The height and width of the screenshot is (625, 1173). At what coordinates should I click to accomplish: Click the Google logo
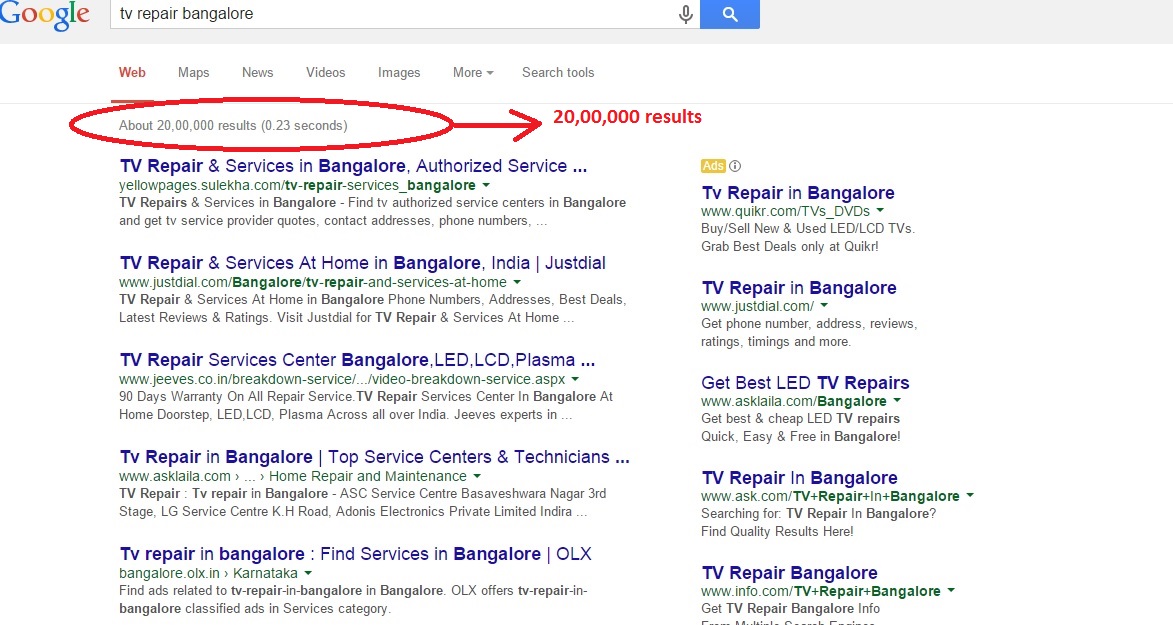pos(44,14)
